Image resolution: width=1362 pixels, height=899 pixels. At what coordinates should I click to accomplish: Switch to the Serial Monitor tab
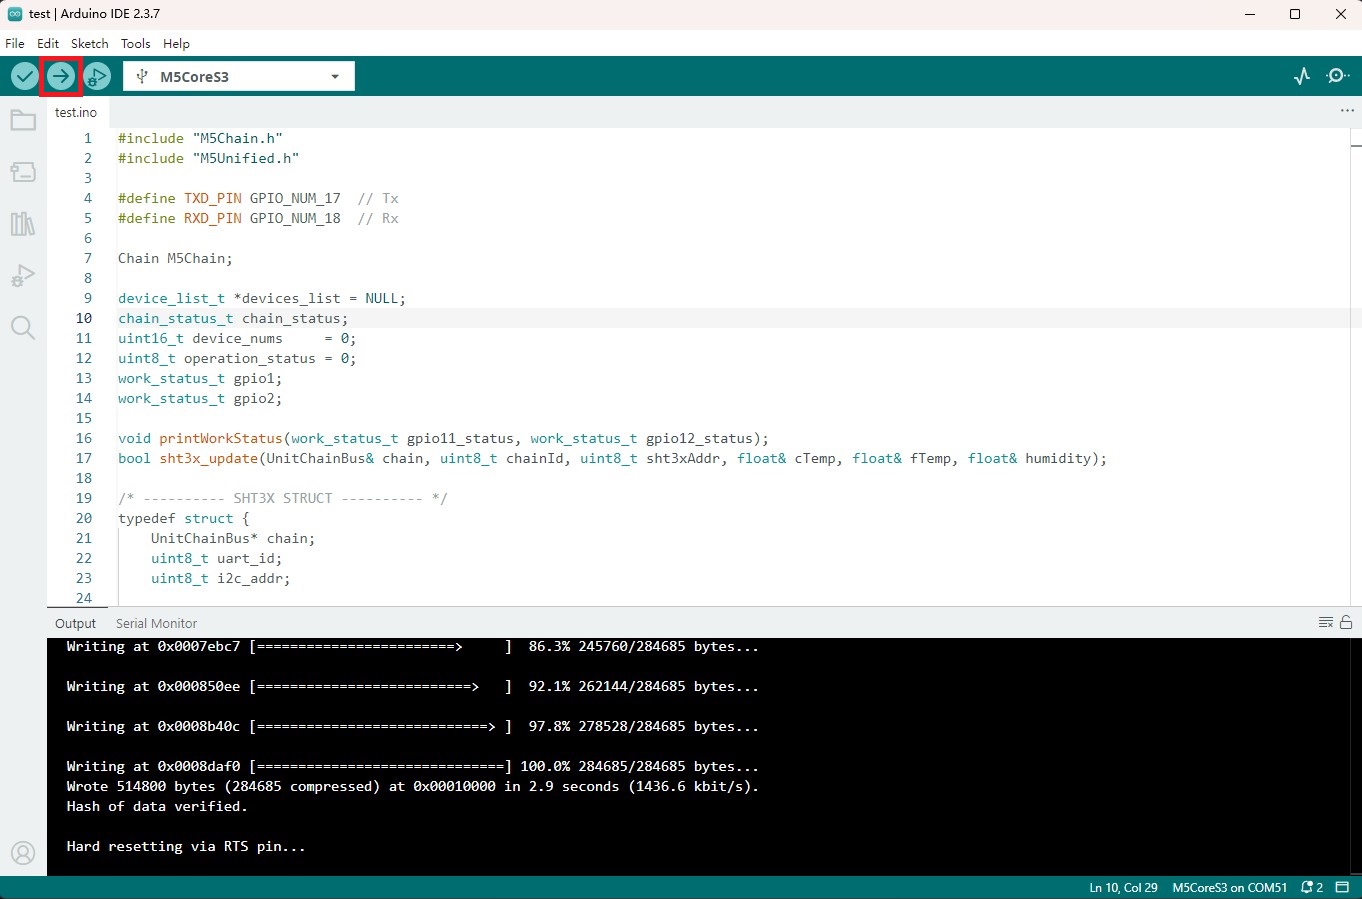click(156, 623)
